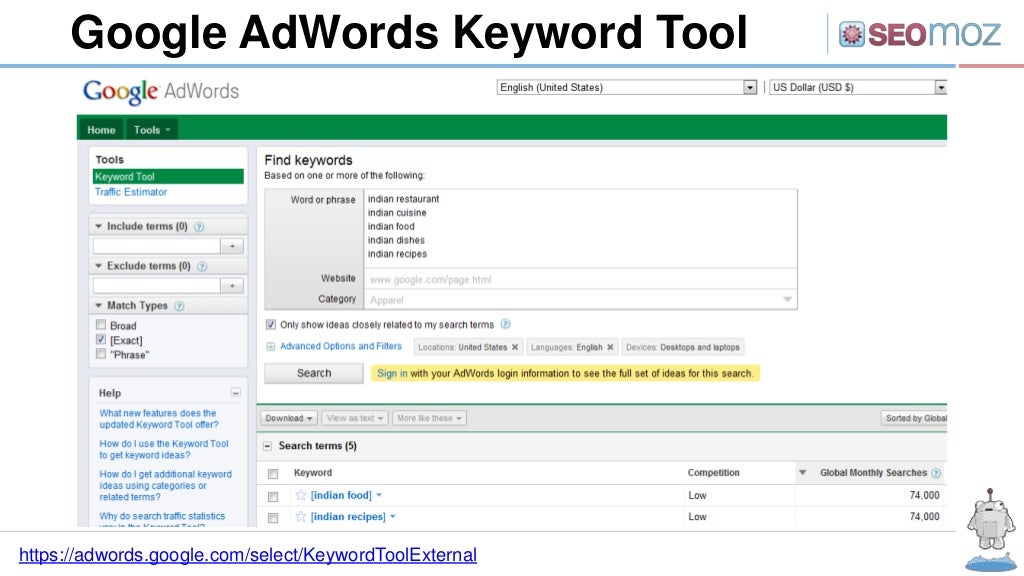Open [indian food] keyword options arrow

point(379,496)
